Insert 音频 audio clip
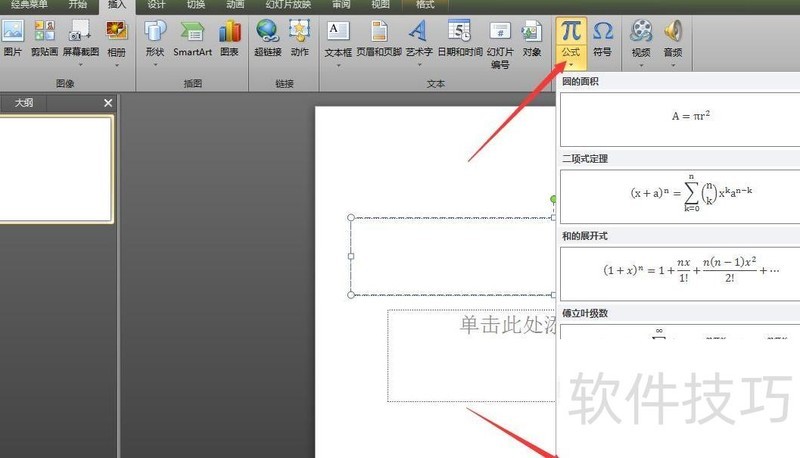Viewport: 800px width, 458px height. [673, 31]
